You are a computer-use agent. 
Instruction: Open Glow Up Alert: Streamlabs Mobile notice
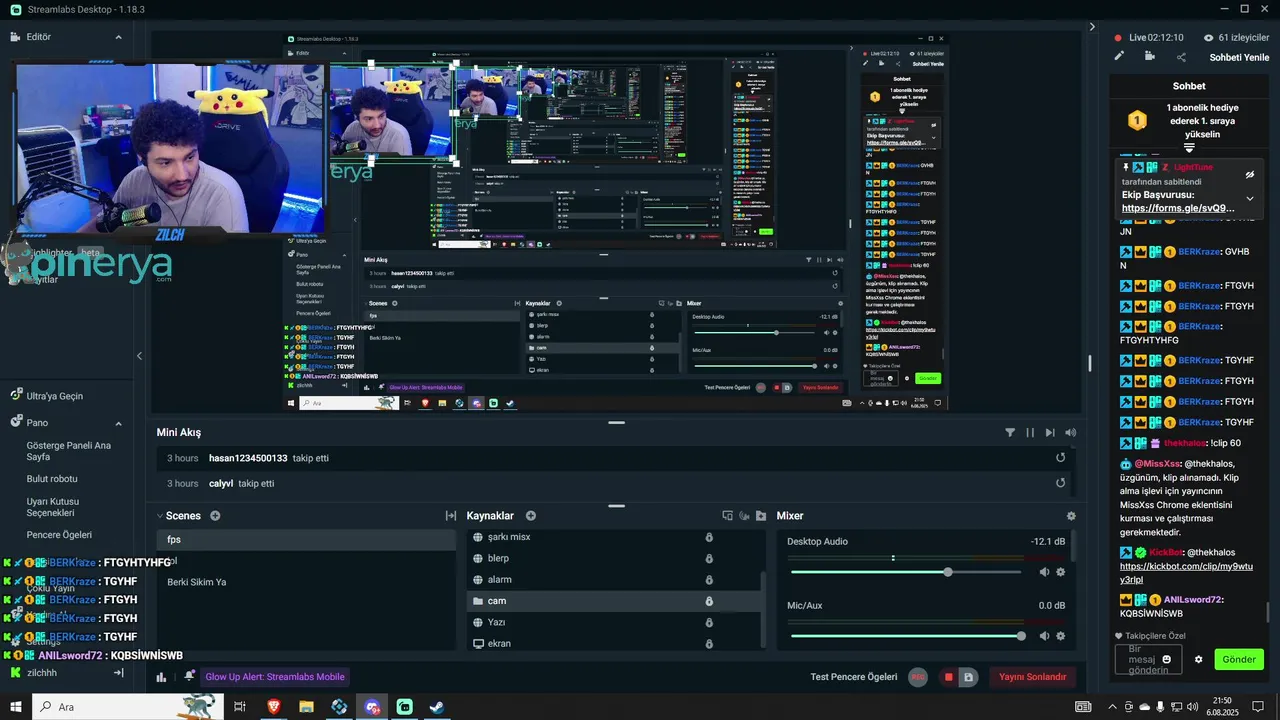coord(275,677)
